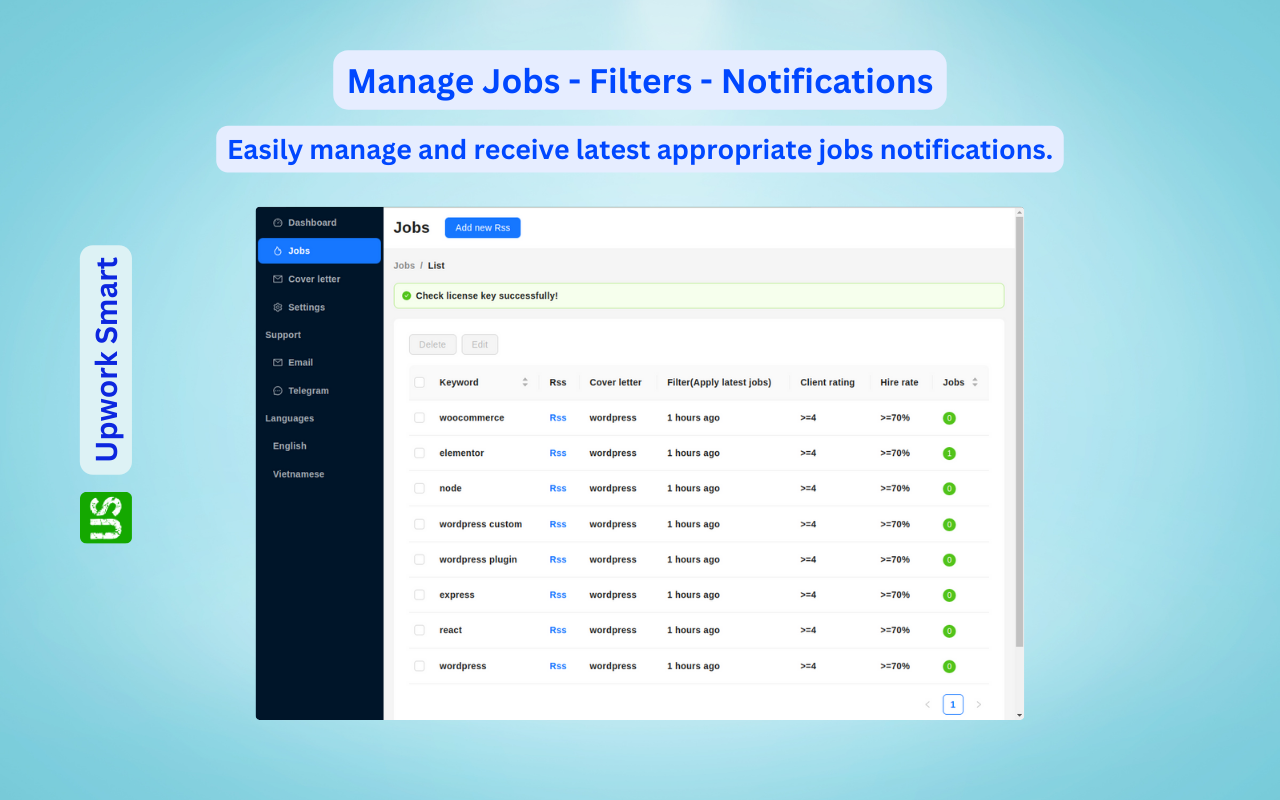The image size is (1280, 800).
Task: Switch language to Vietnamese
Action: click(x=319, y=474)
